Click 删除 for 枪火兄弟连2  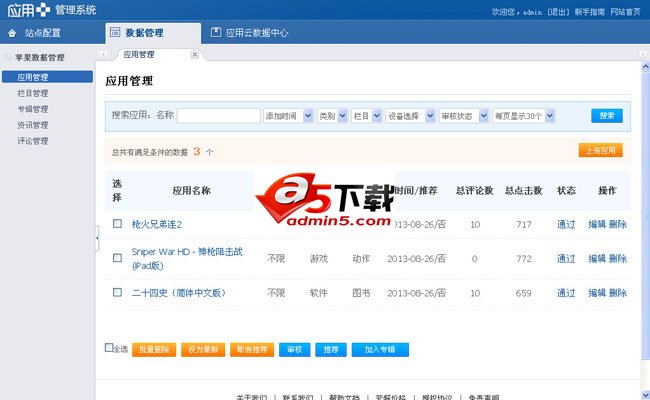click(618, 224)
